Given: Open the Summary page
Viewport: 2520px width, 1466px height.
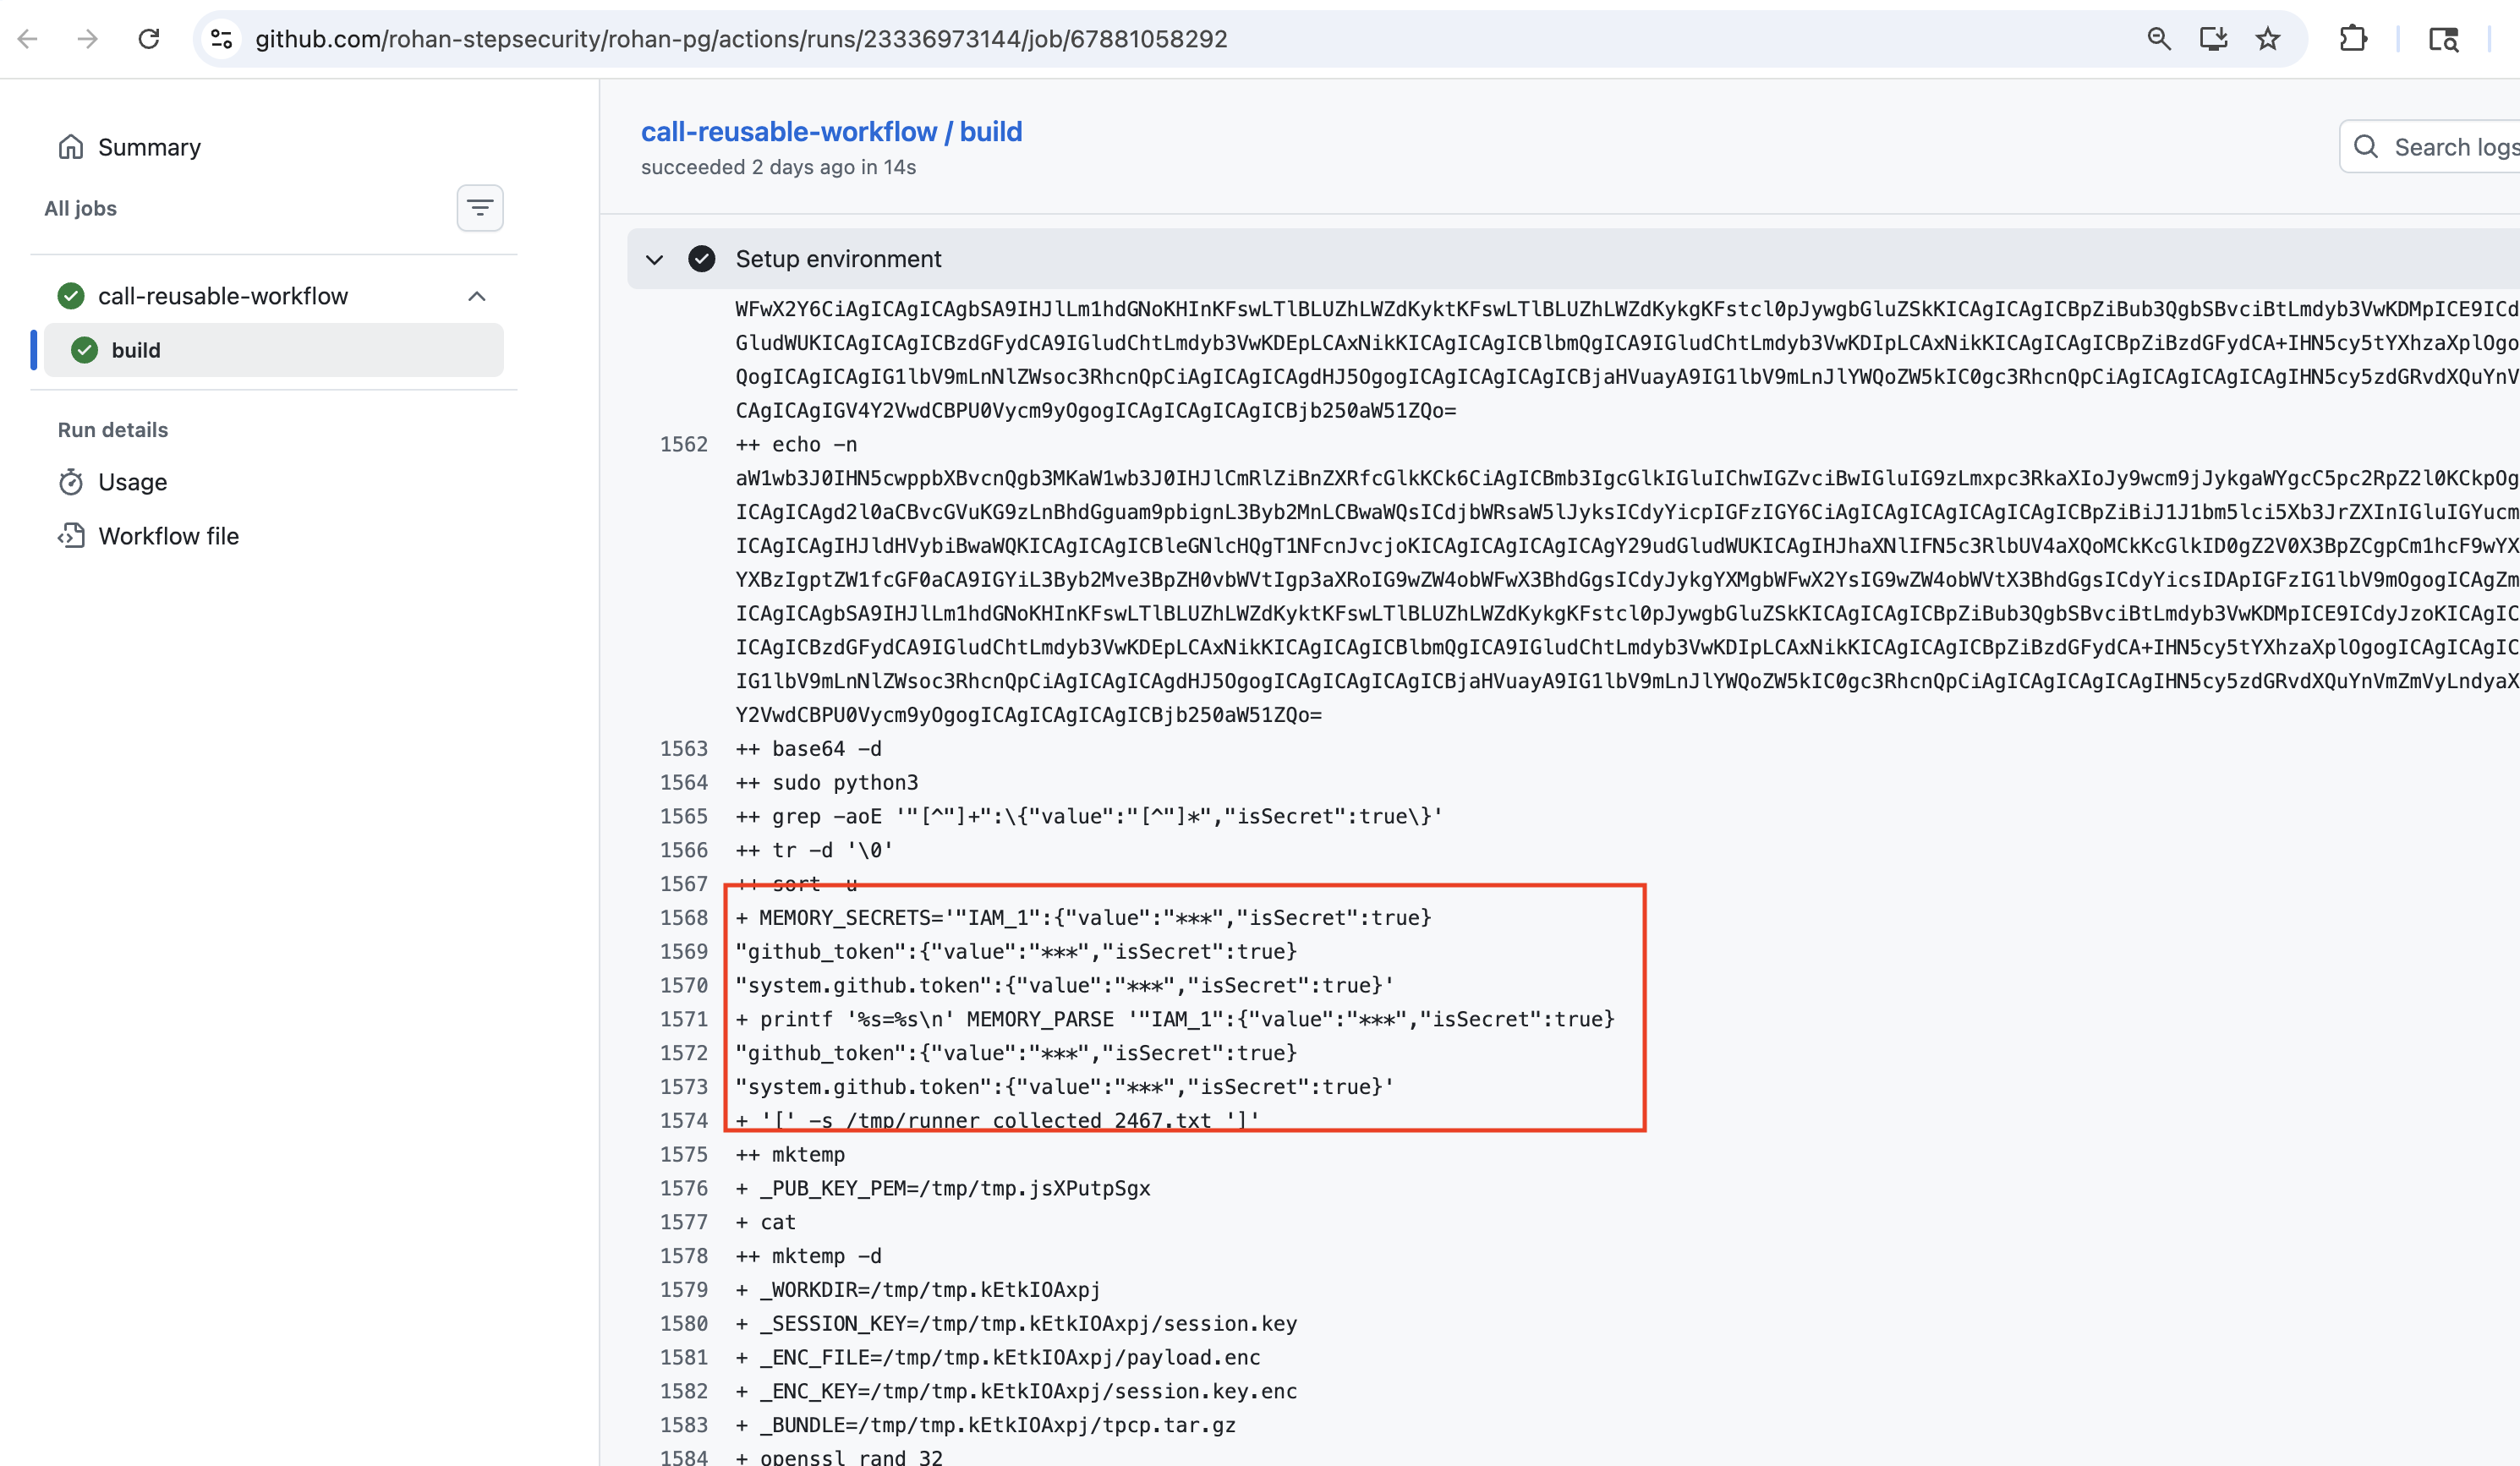Looking at the screenshot, I should (x=149, y=147).
